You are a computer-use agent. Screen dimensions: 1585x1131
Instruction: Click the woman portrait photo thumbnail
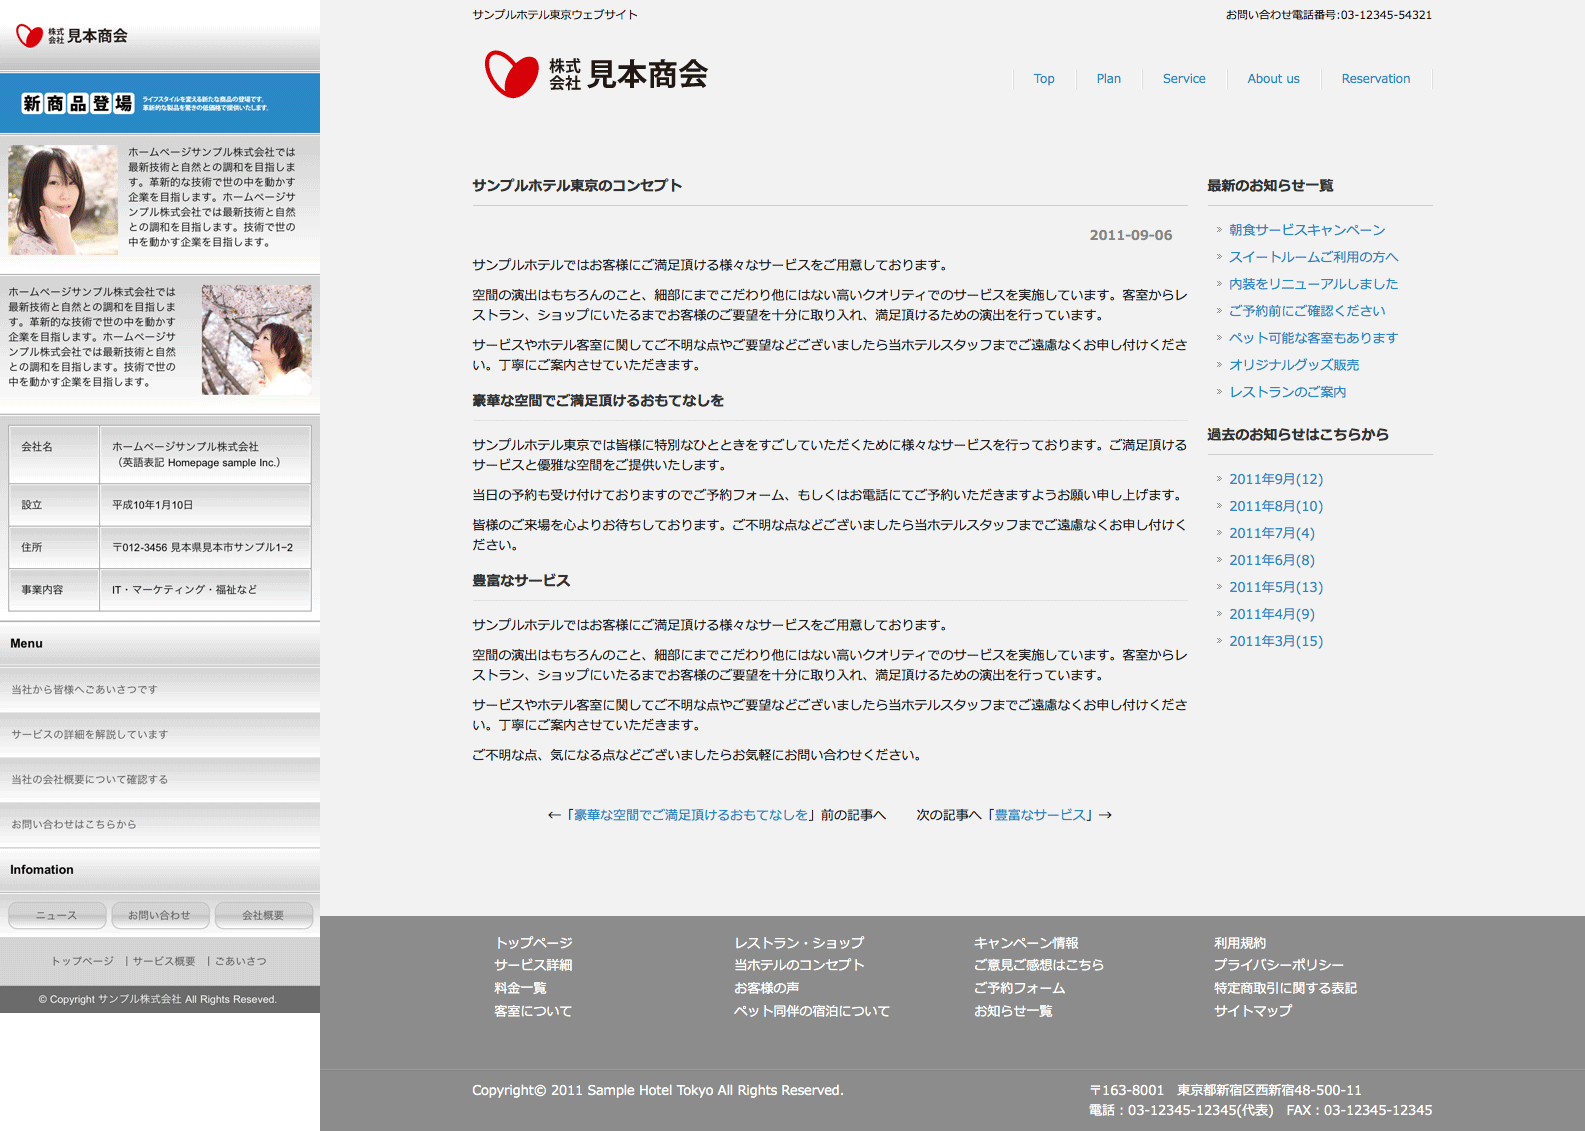[63, 200]
